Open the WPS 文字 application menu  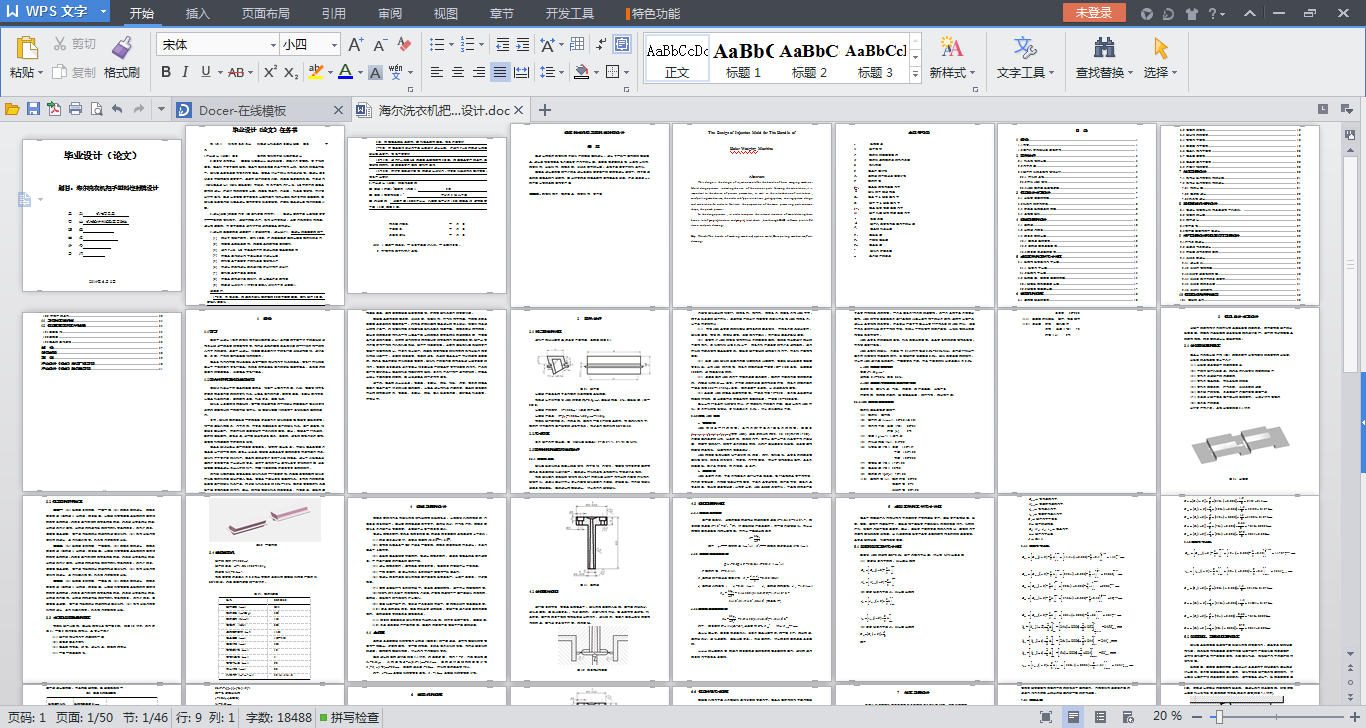[x=56, y=13]
